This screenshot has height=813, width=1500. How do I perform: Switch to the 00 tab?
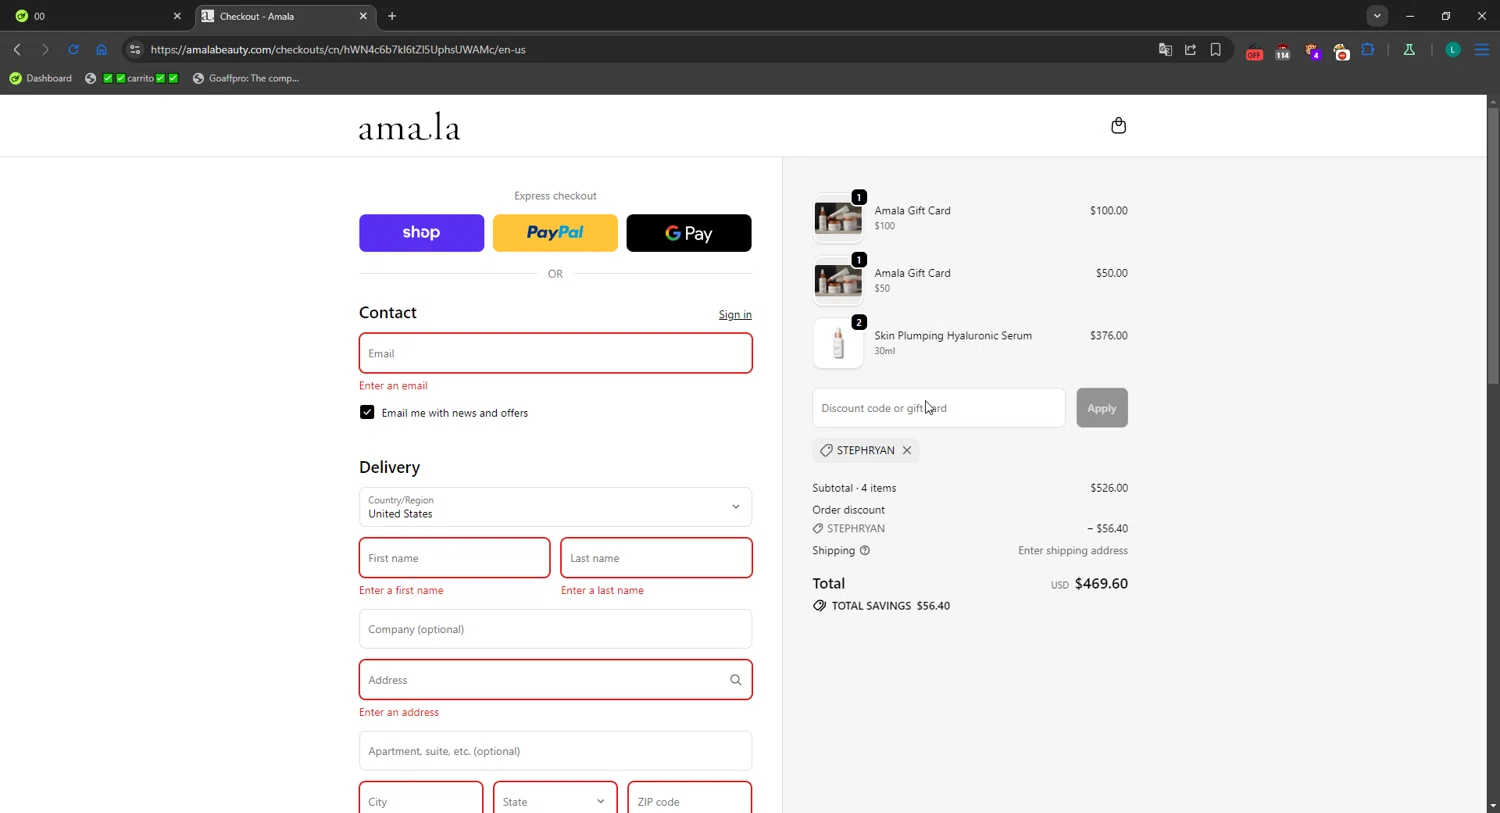pos(96,16)
